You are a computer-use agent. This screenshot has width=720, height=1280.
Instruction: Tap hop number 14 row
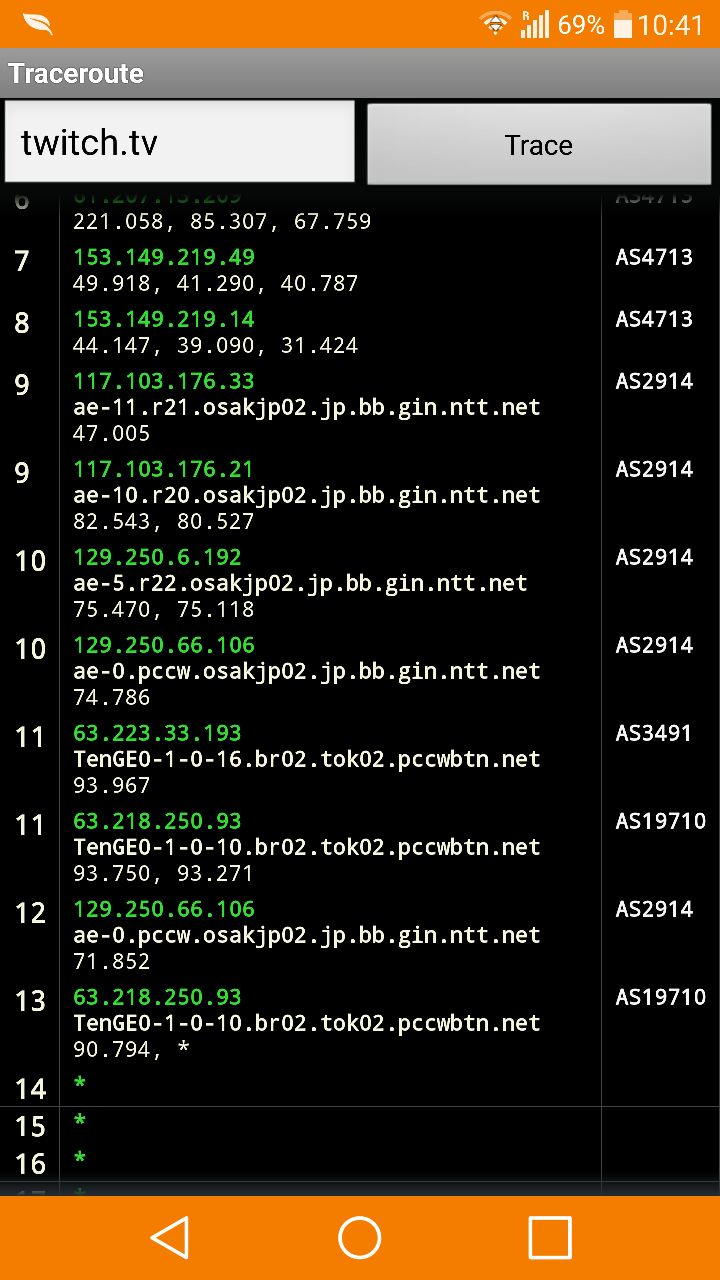click(x=30, y=1088)
